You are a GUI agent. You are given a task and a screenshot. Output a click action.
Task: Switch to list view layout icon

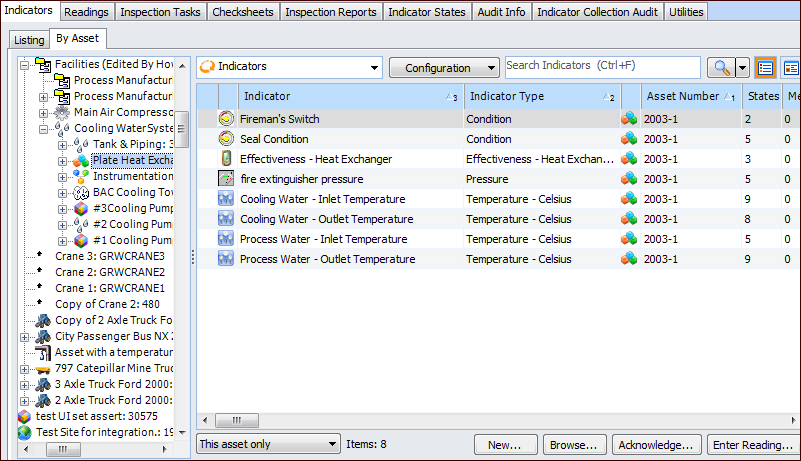pyautogui.click(x=765, y=68)
